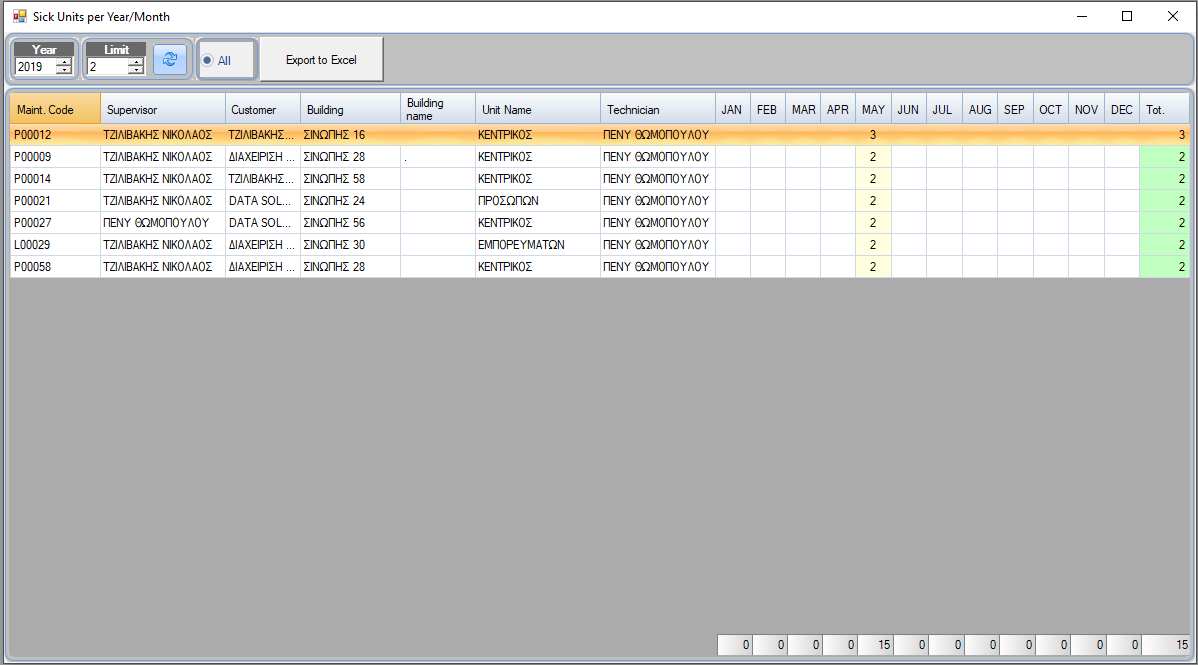Click the Technician column header

pos(657,109)
